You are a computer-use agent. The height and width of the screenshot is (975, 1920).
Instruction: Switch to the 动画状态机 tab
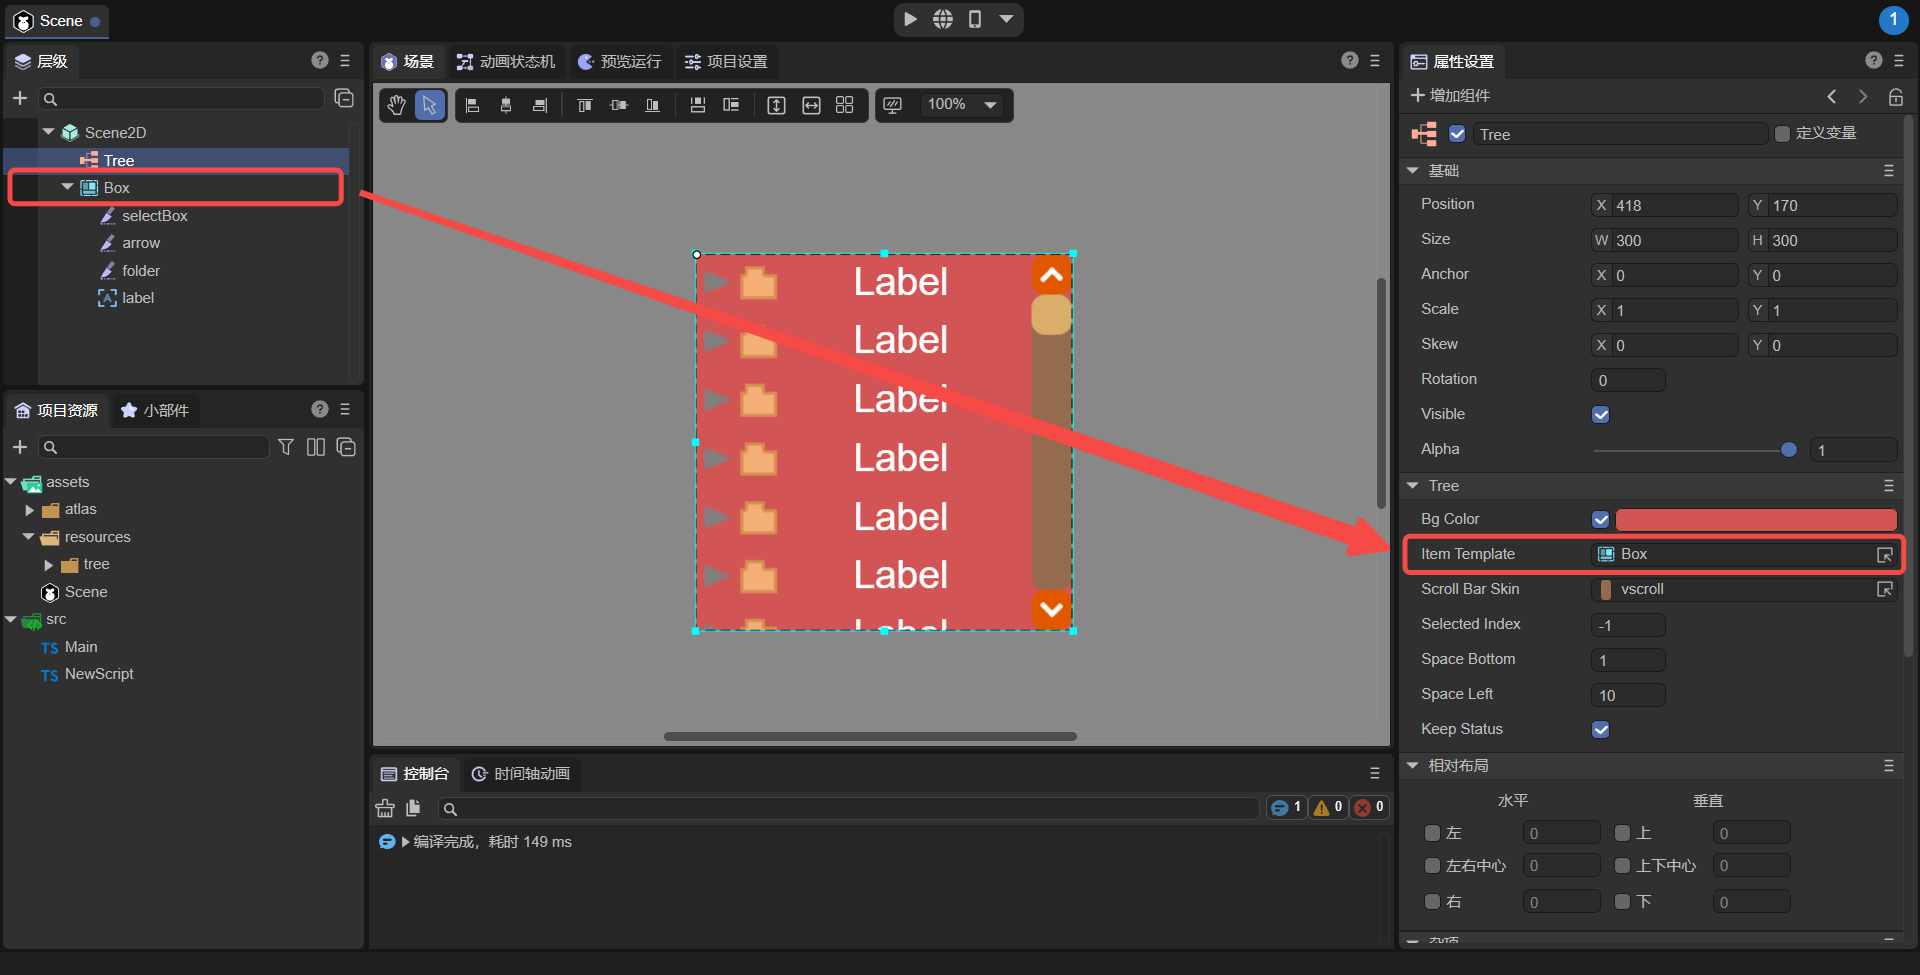point(506,62)
